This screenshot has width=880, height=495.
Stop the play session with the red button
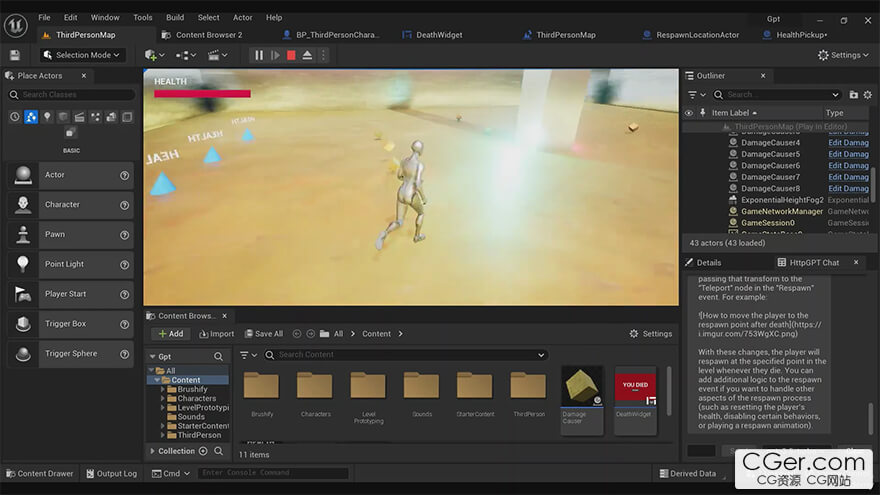tap(291, 55)
